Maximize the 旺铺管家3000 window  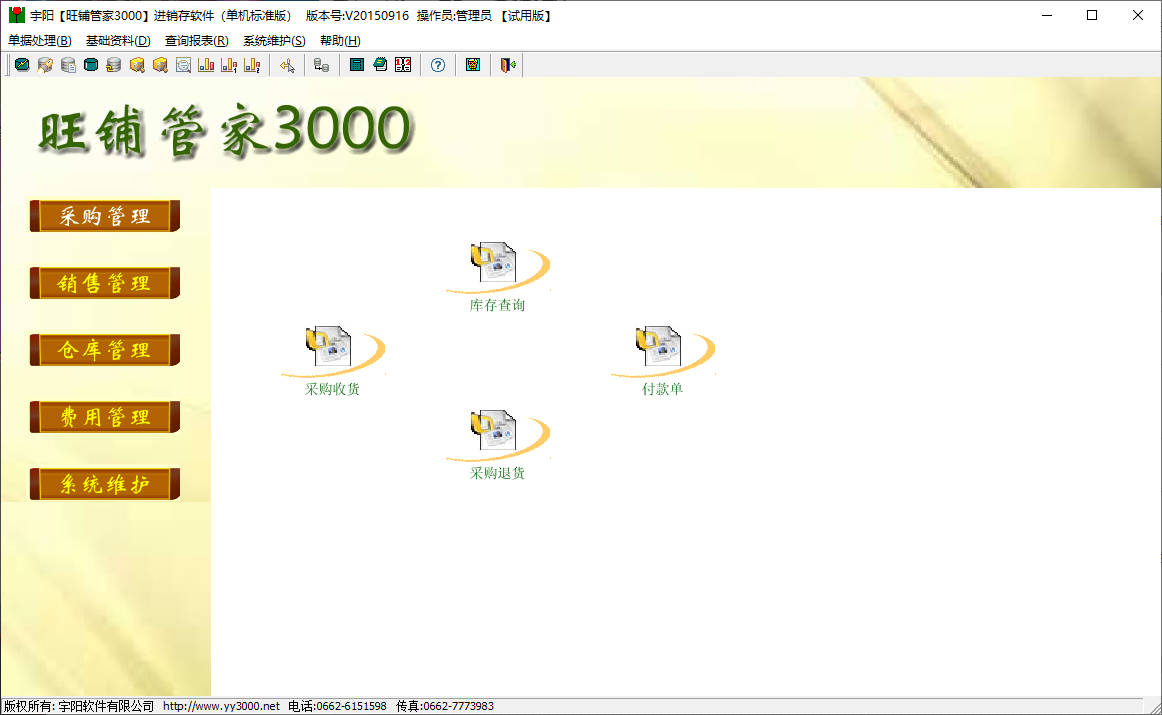(x=1092, y=15)
